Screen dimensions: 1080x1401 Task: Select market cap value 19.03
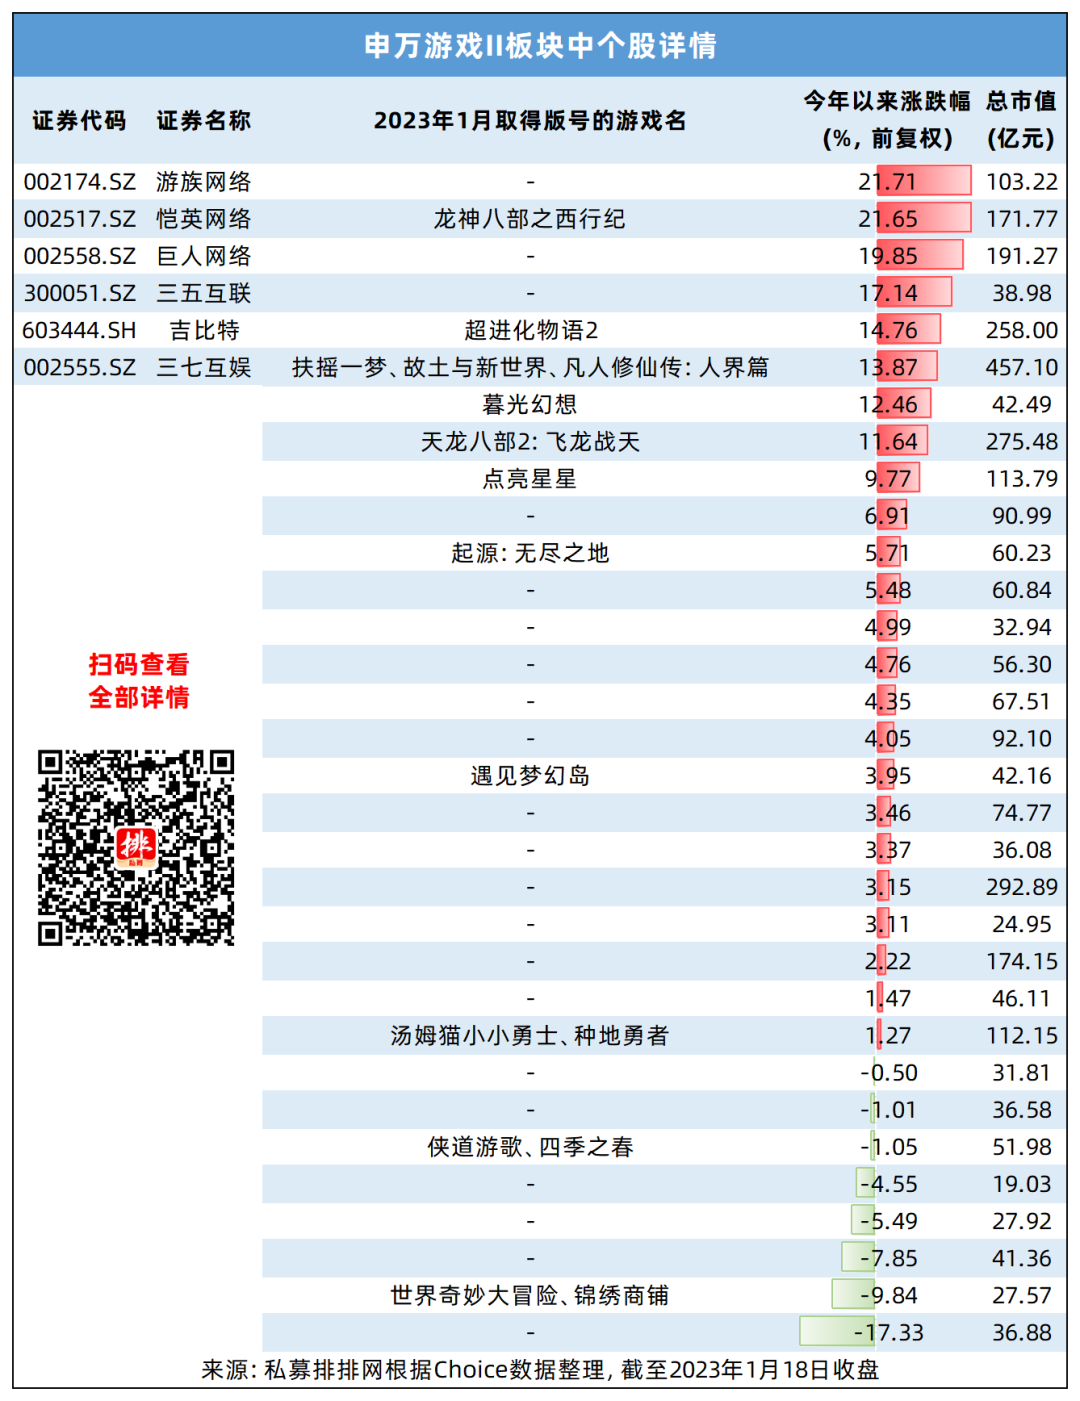coord(1022,1184)
